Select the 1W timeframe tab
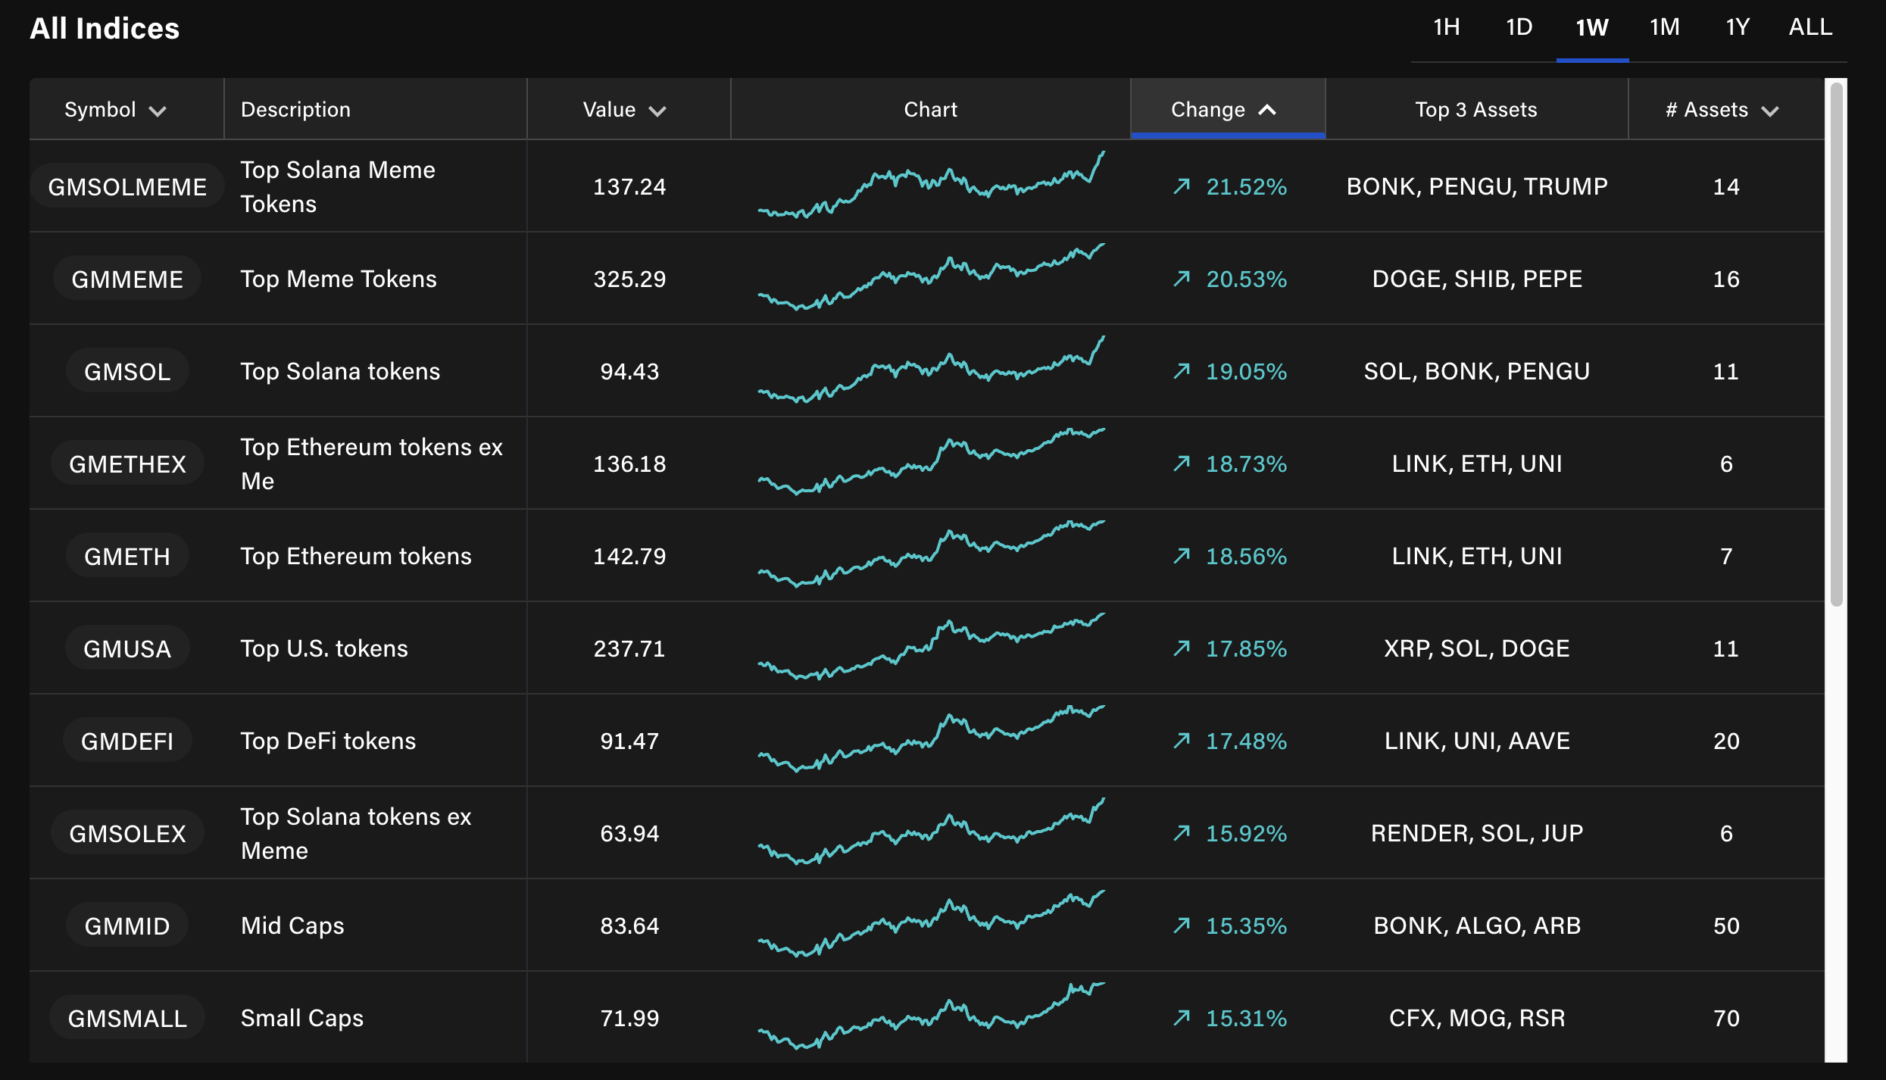Image resolution: width=1886 pixels, height=1080 pixels. pos(1592,27)
